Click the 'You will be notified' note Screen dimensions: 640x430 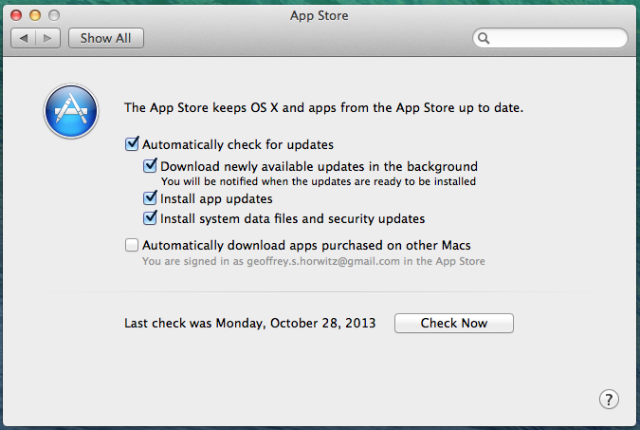tap(318, 182)
